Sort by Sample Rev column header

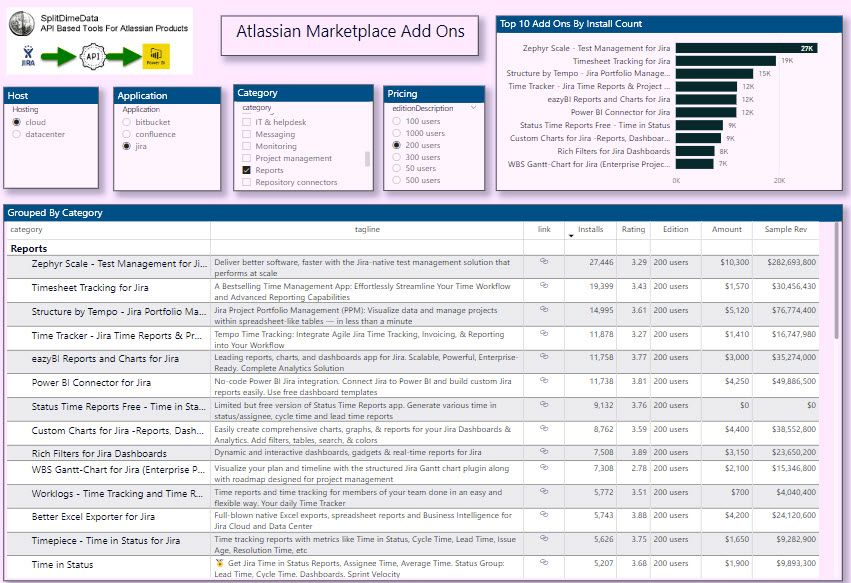(x=785, y=229)
